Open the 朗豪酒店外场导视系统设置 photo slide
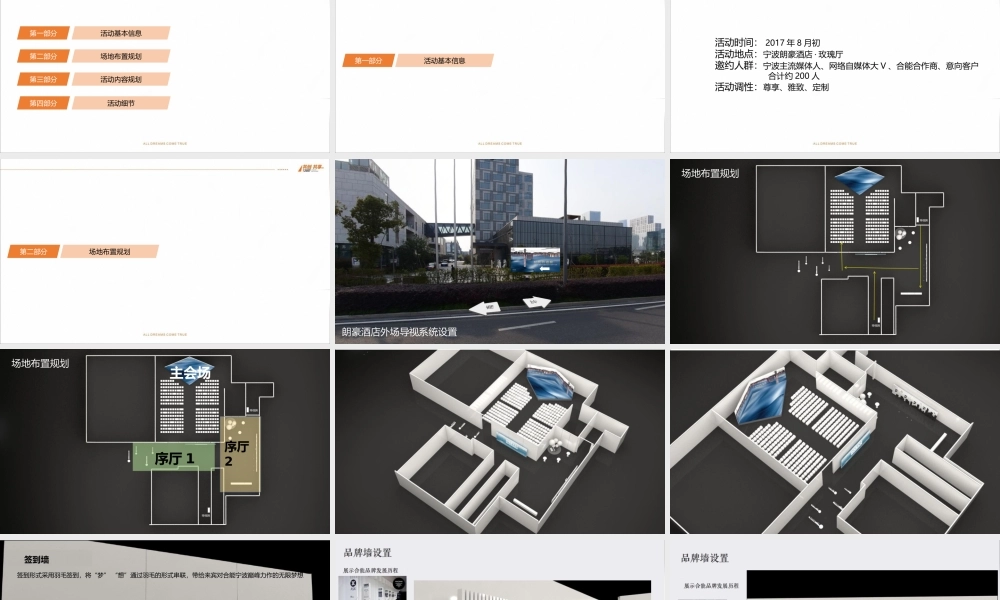Viewport: 1000px width, 600px height. pyautogui.click(x=500, y=251)
